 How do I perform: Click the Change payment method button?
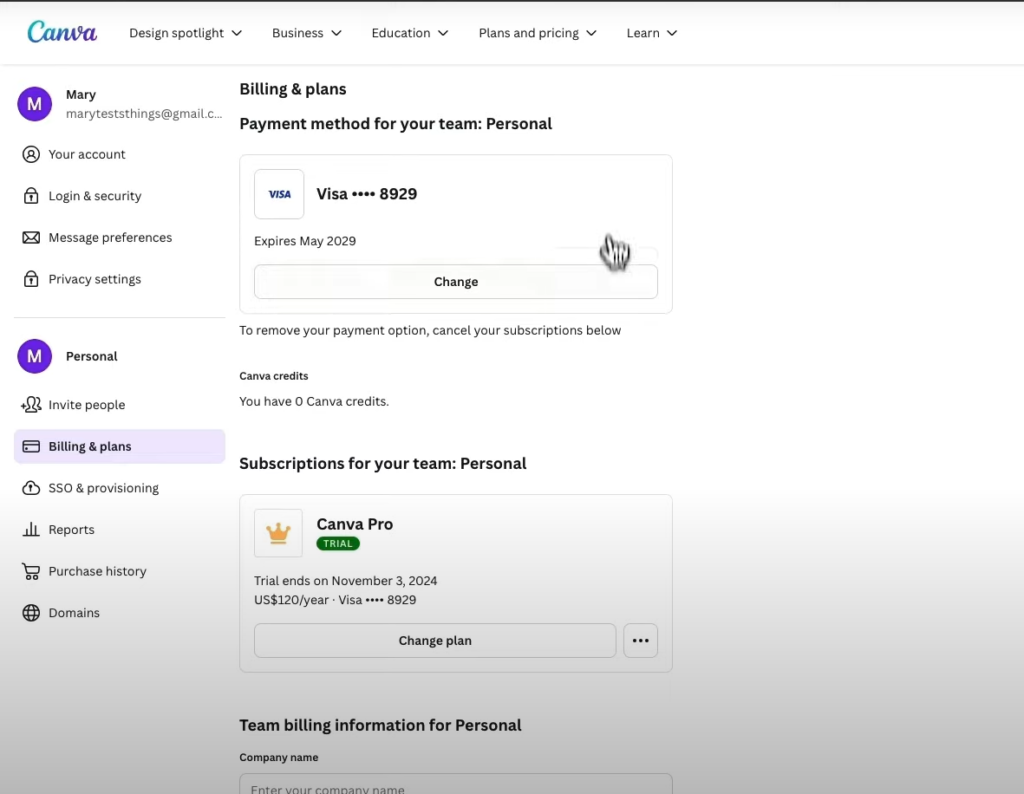pos(455,282)
